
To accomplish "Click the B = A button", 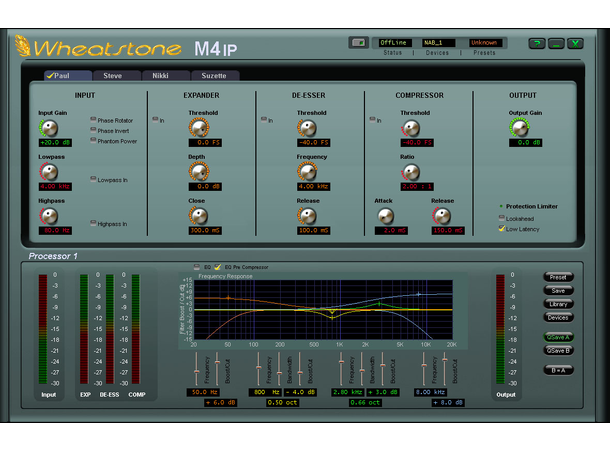I will [558, 370].
